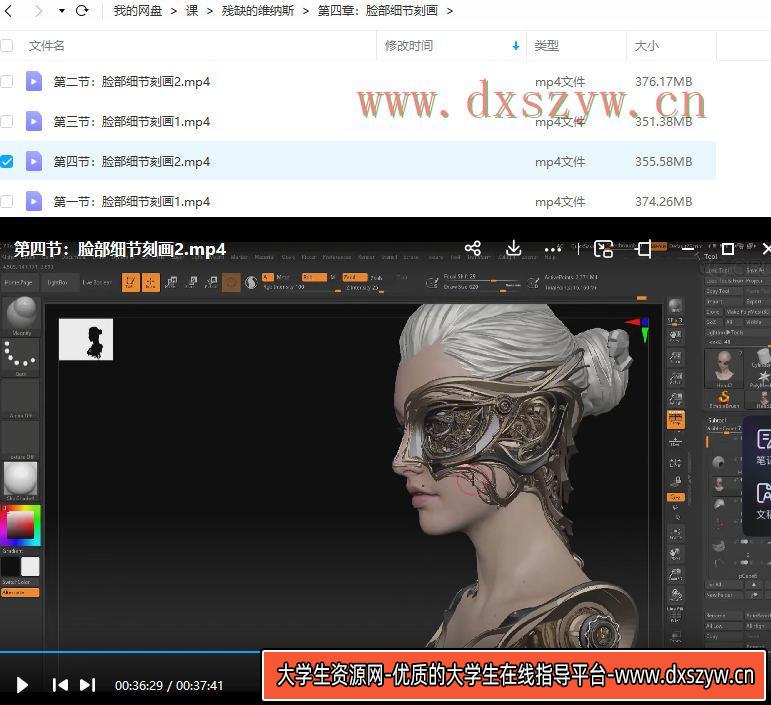The image size is (771, 705).
Task: Select the ZBrush Rotate transform icon
Action: 211,282
